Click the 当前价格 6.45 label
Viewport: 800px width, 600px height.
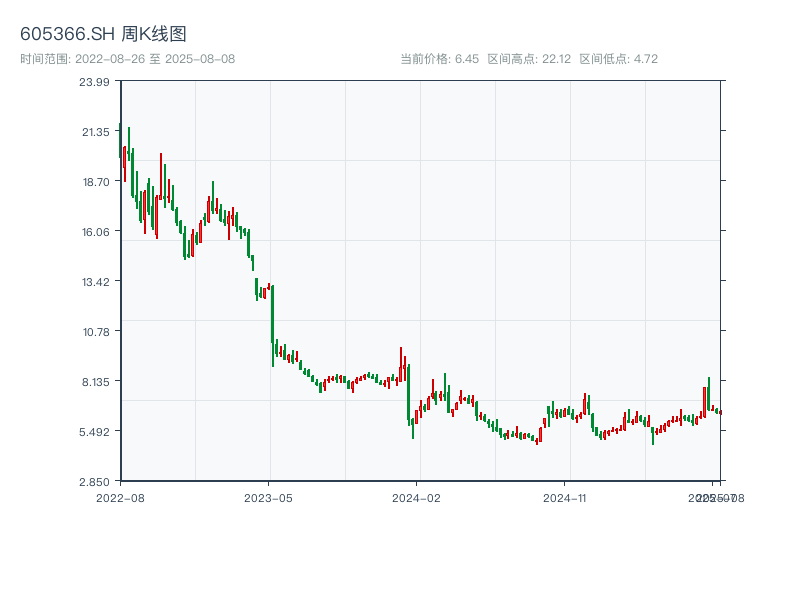pyautogui.click(x=440, y=59)
